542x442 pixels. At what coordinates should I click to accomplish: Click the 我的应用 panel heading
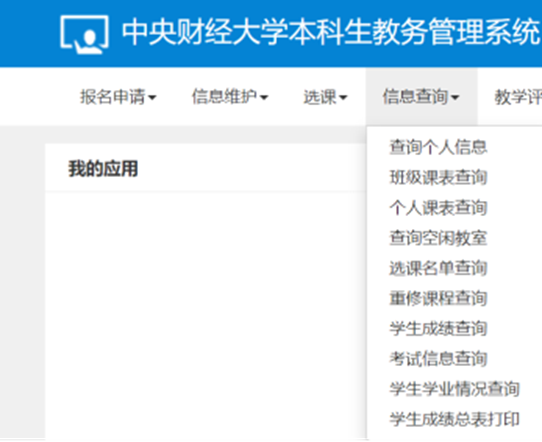click(x=103, y=169)
